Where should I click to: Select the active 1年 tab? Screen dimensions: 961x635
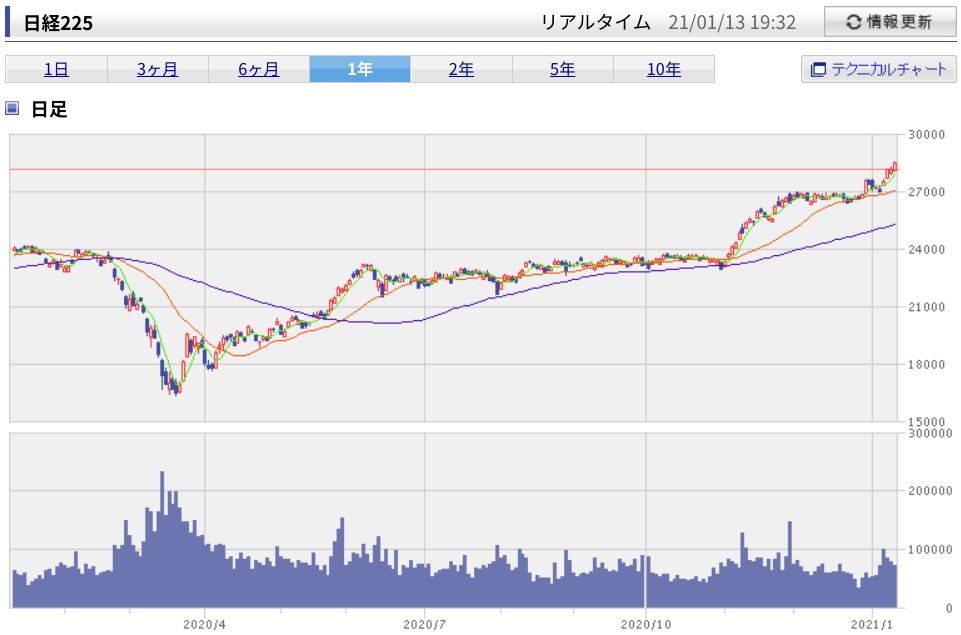(360, 69)
